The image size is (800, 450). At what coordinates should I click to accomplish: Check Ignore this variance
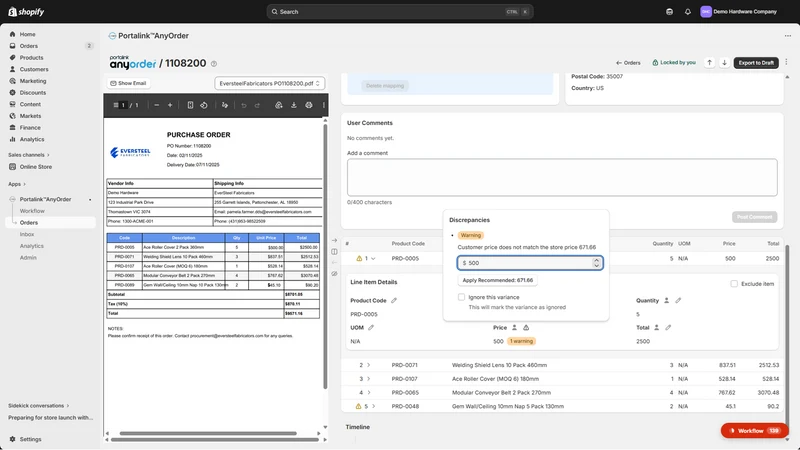click(461, 297)
